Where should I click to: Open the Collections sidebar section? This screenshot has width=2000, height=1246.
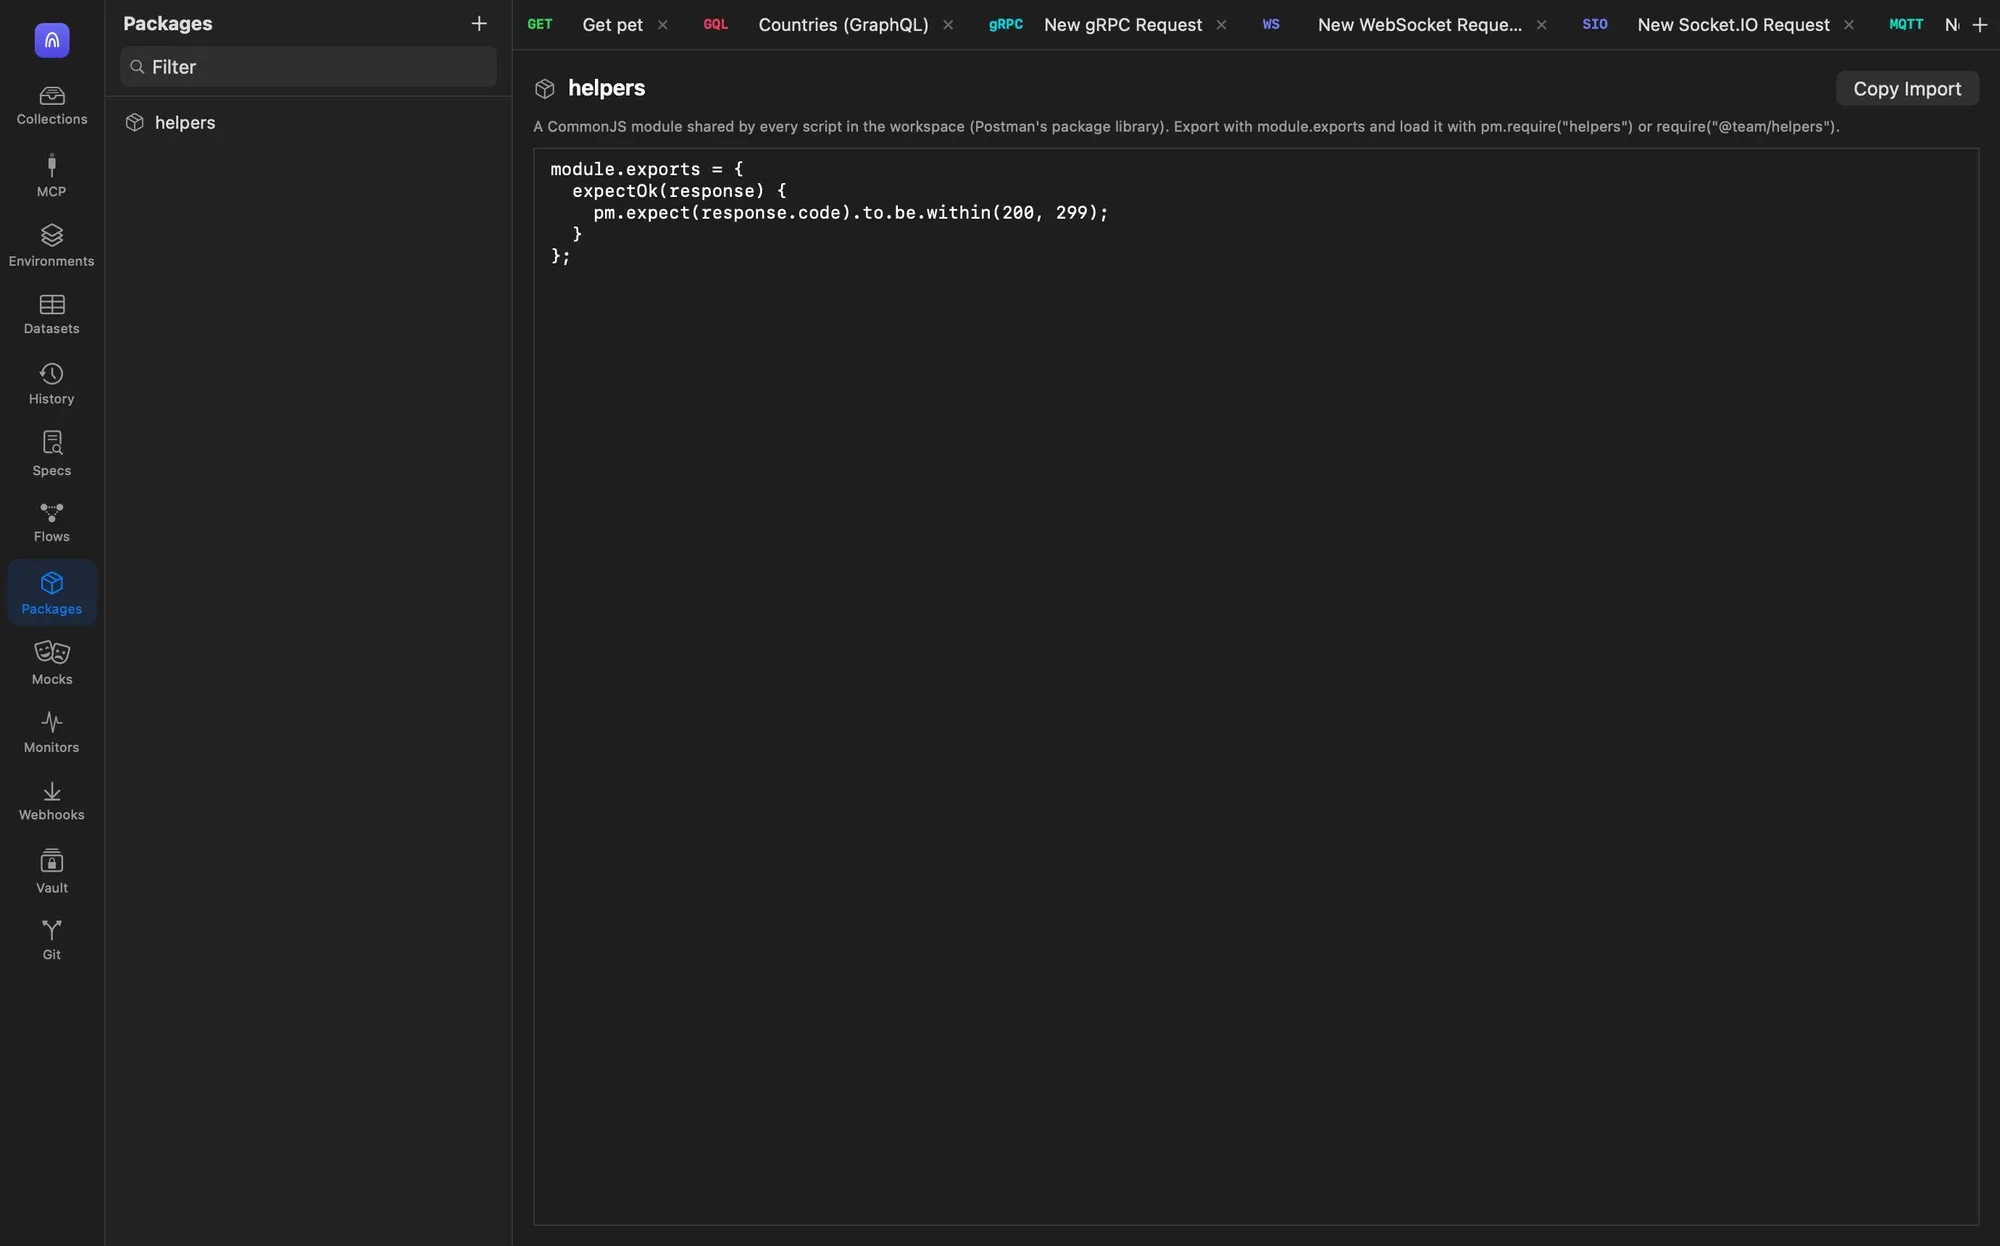[x=52, y=105]
